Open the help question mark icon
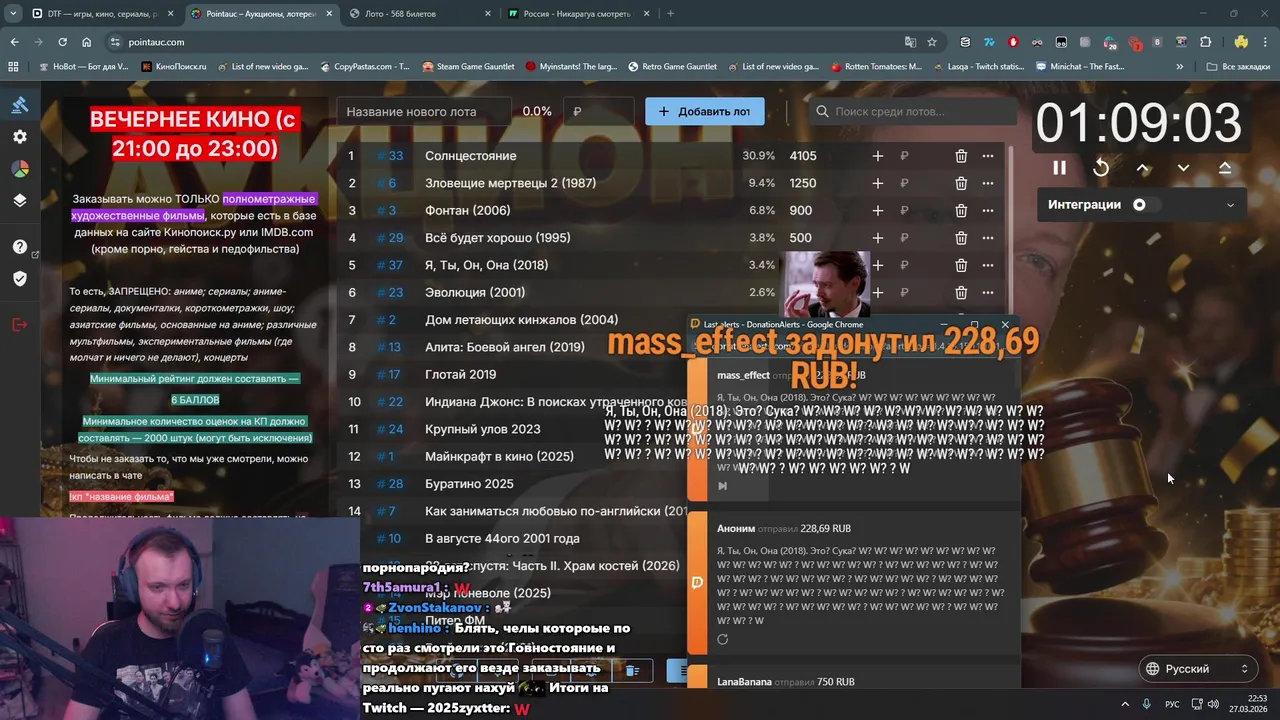 [x=20, y=247]
